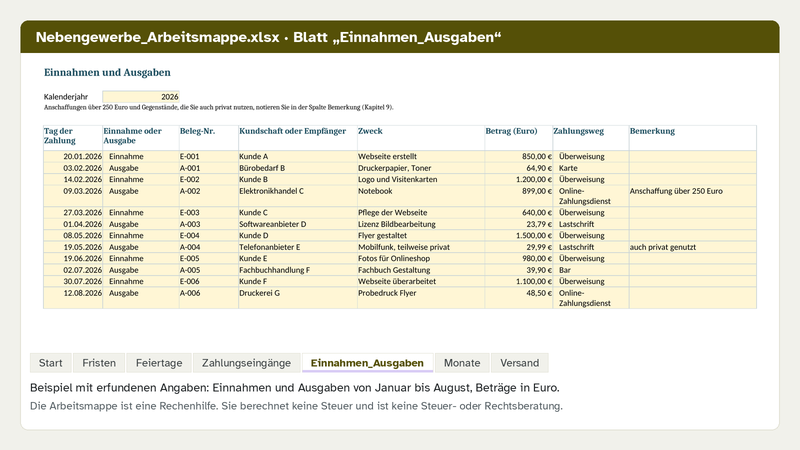Click the "Beleg-Nr." column header

tap(209, 138)
